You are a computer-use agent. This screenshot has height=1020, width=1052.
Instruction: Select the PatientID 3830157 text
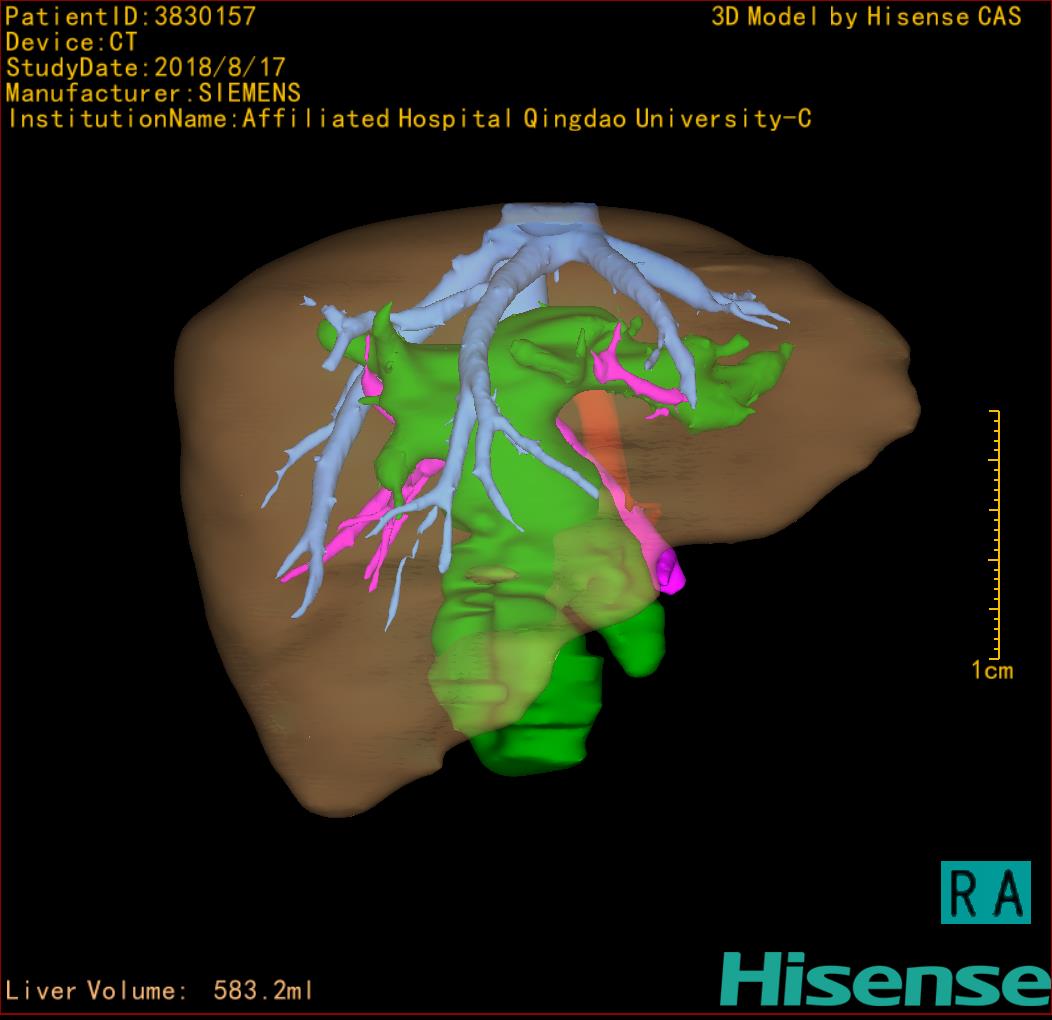click(x=130, y=17)
